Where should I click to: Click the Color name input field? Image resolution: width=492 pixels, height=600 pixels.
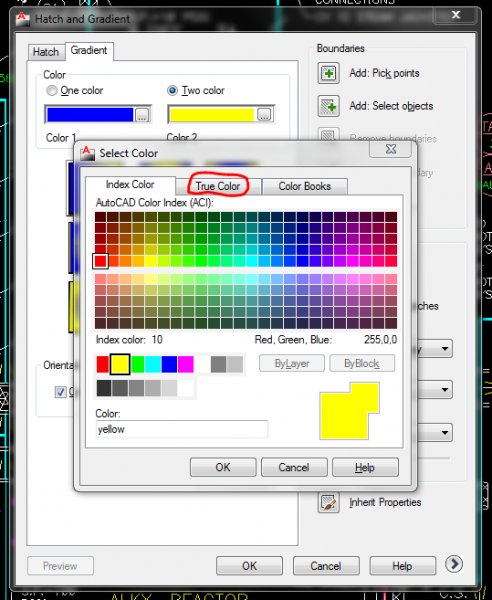182,429
